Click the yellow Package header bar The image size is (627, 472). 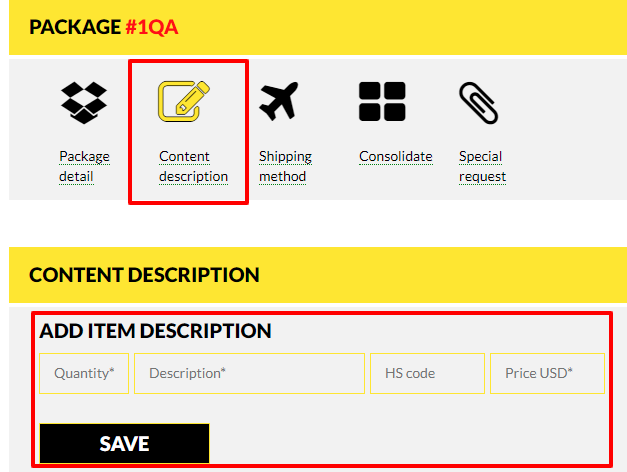click(318, 27)
